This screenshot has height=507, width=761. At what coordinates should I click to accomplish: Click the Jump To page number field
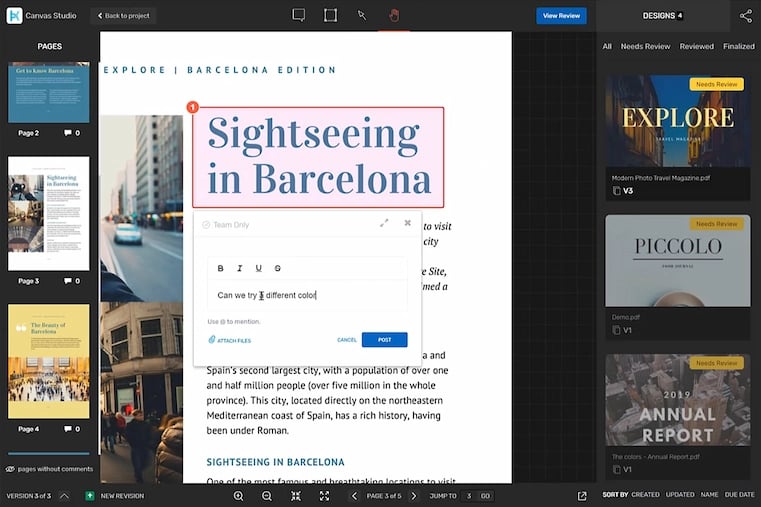click(468, 496)
